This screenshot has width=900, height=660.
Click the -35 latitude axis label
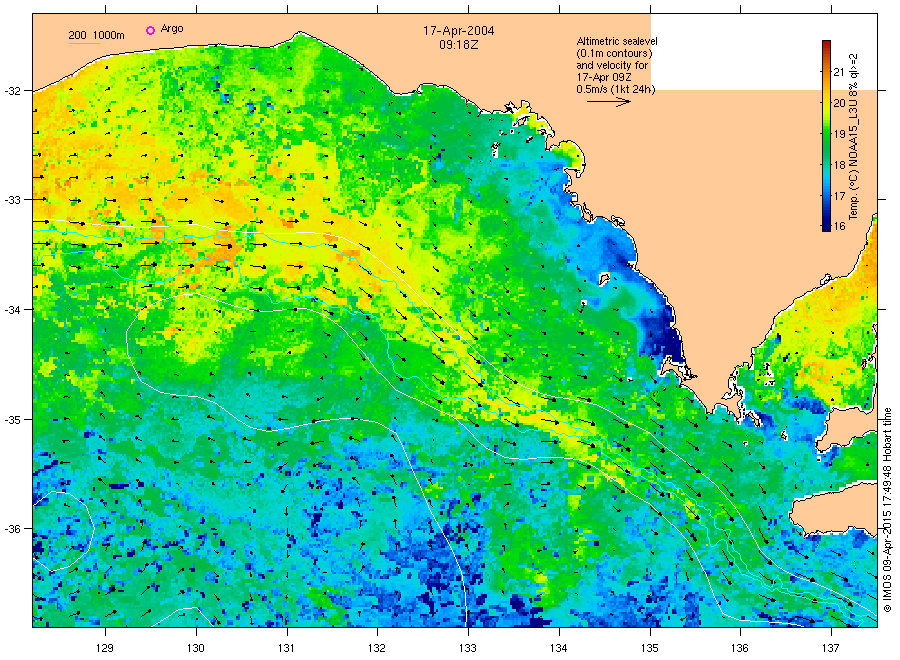pyautogui.click(x=12, y=420)
